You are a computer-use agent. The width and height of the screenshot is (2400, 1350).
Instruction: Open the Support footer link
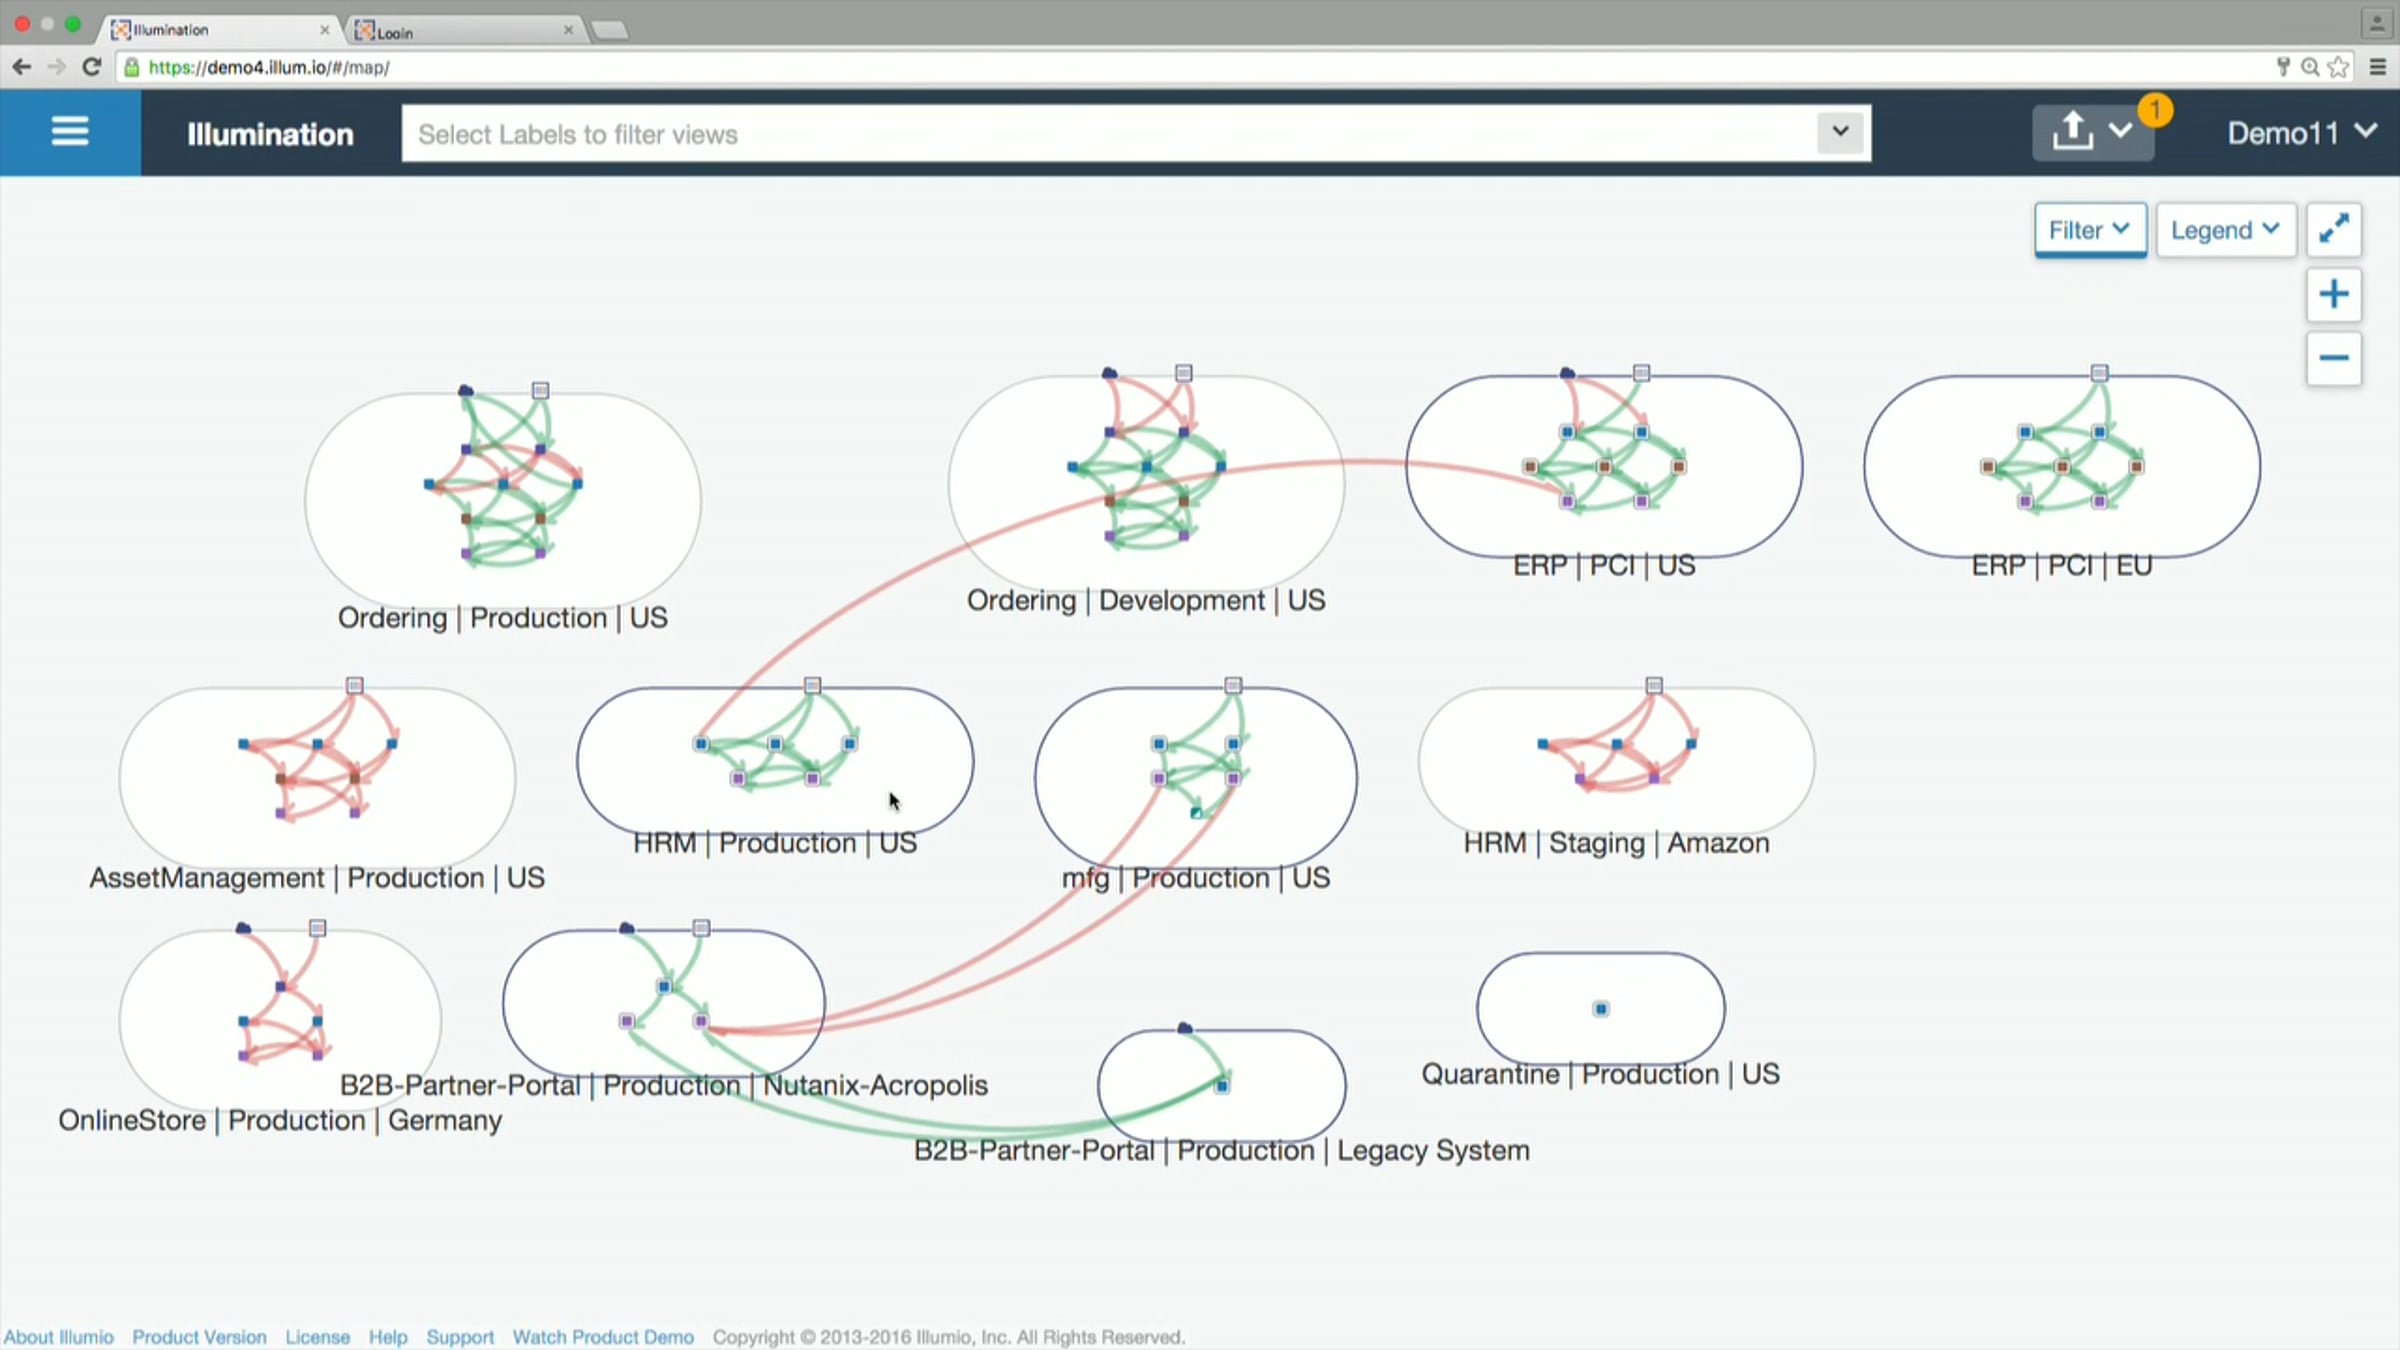[x=460, y=1337]
